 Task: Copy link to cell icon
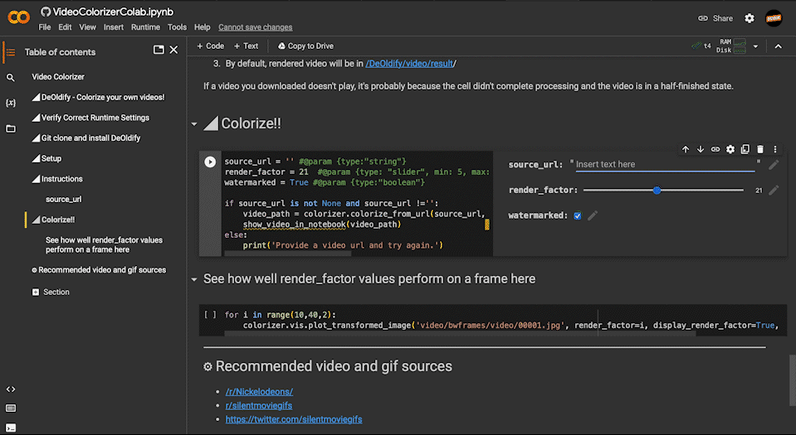(715, 149)
